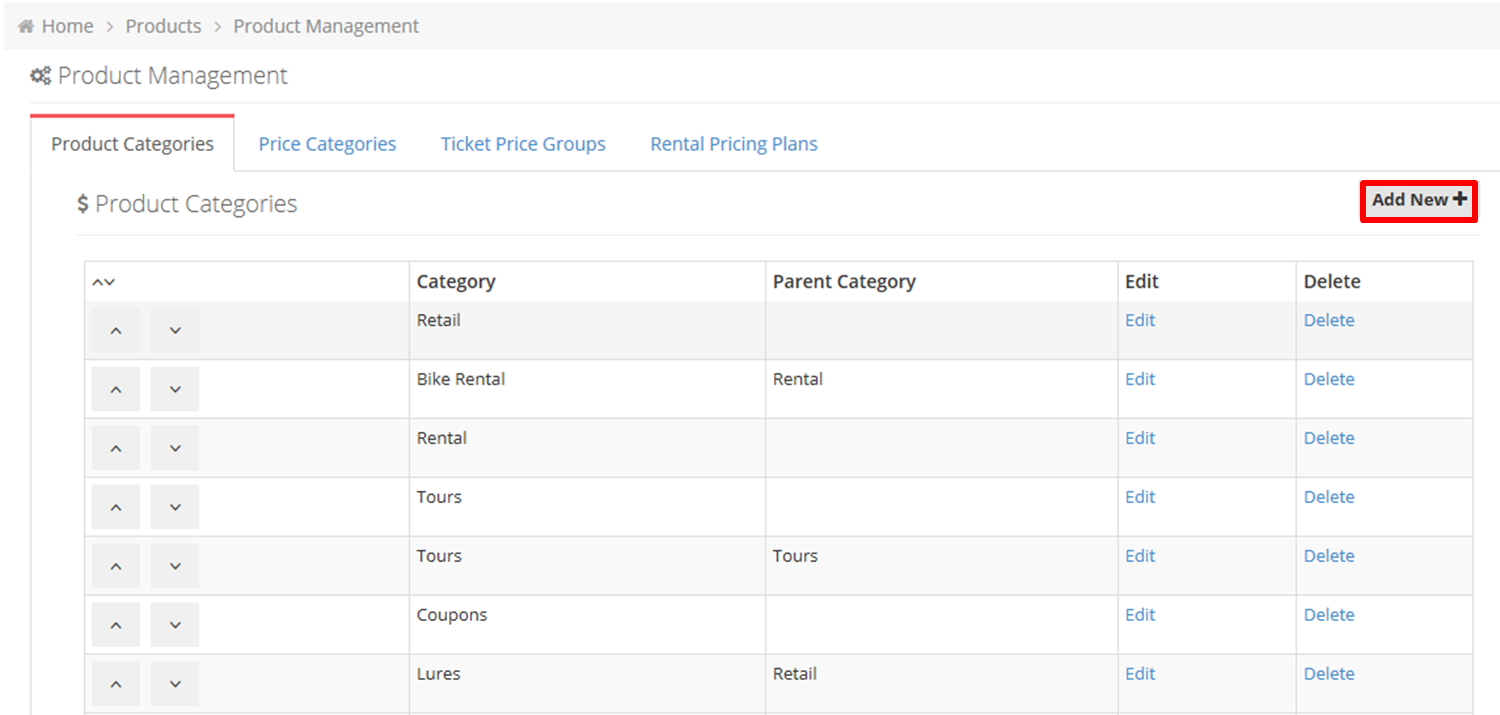Move the Bike Rental row down
This screenshot has height=715, width=1500.
(x=175, y=390)
